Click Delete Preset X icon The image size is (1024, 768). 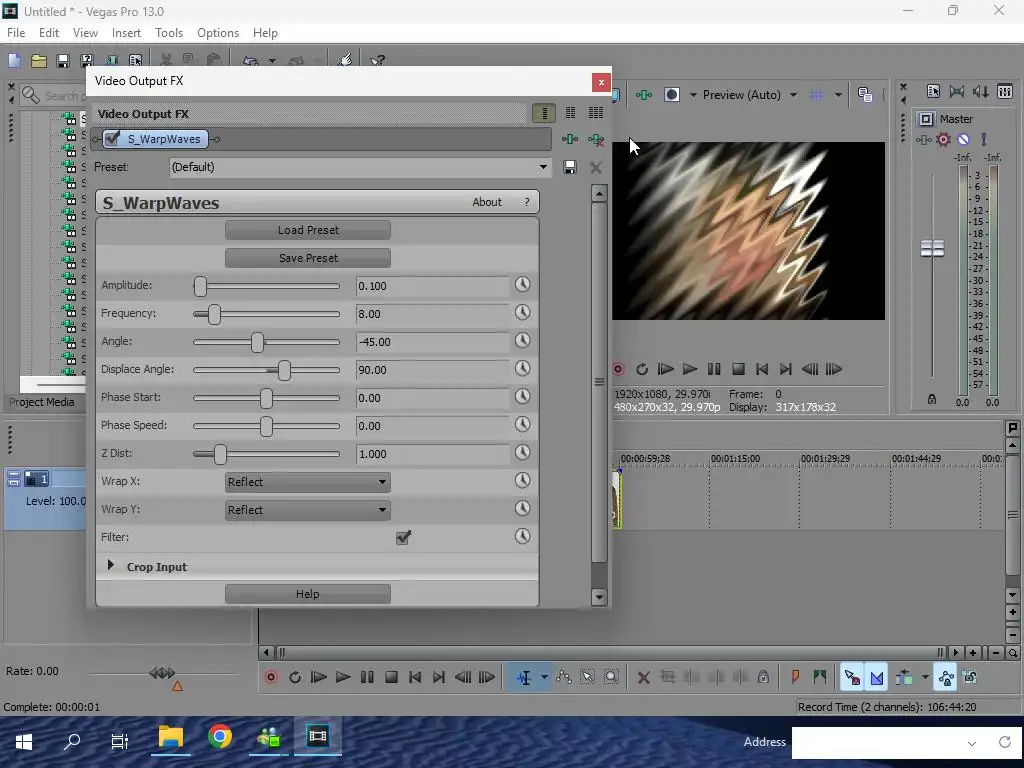596,168
